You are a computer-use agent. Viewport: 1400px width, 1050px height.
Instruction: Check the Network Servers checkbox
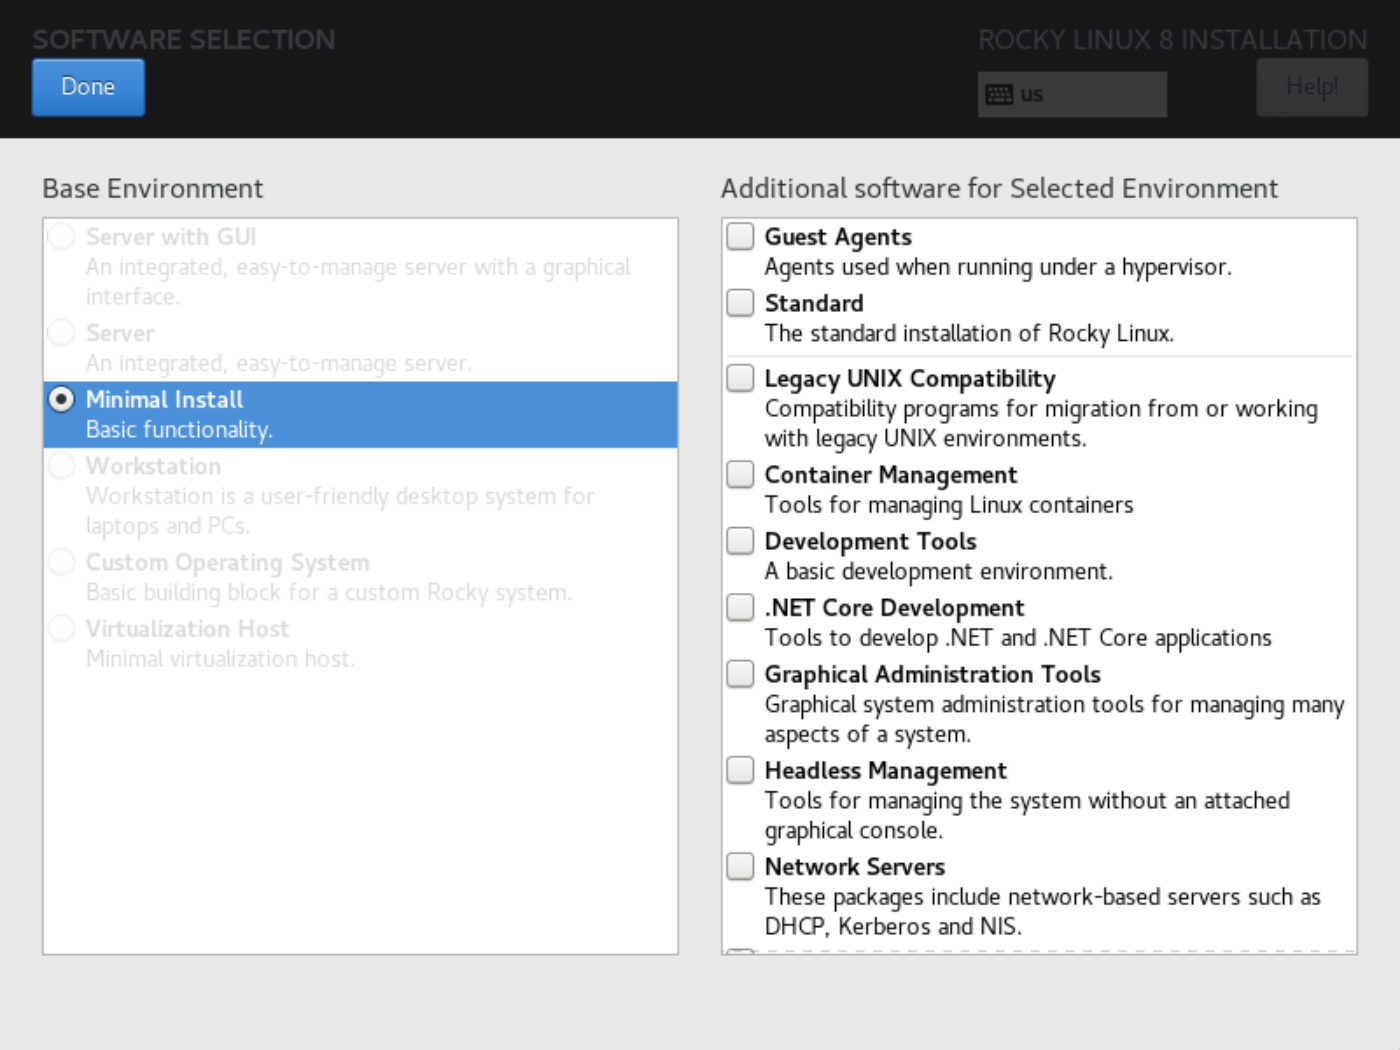click(x=740, y=866)
